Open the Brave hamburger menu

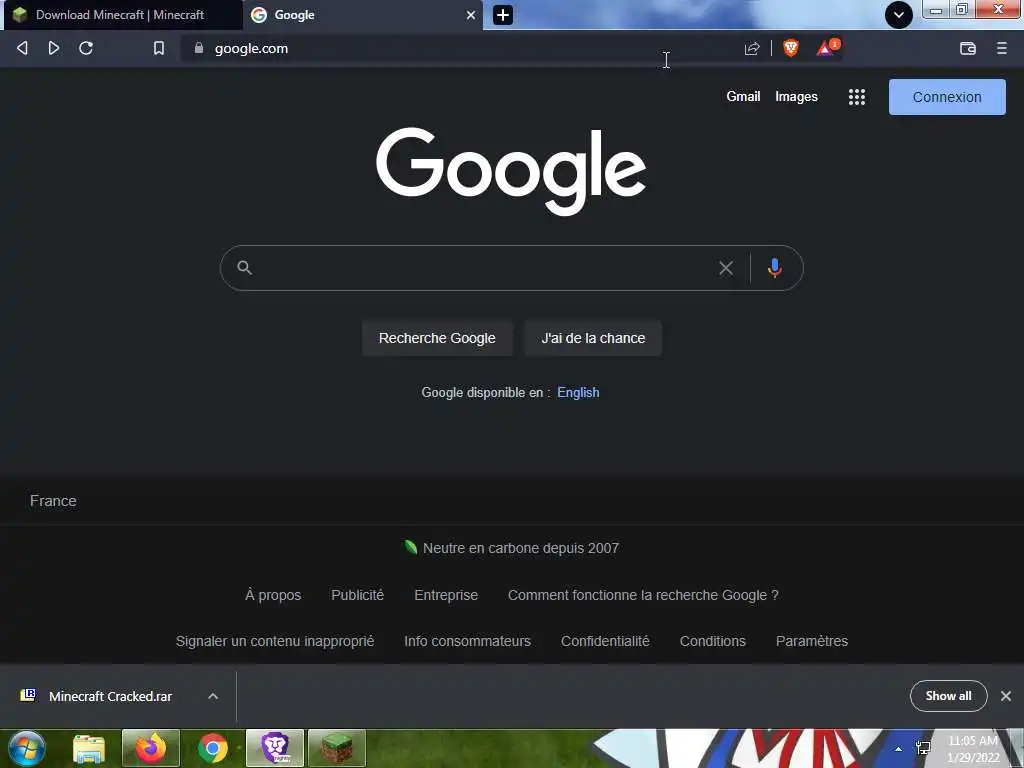(1001, 48)
